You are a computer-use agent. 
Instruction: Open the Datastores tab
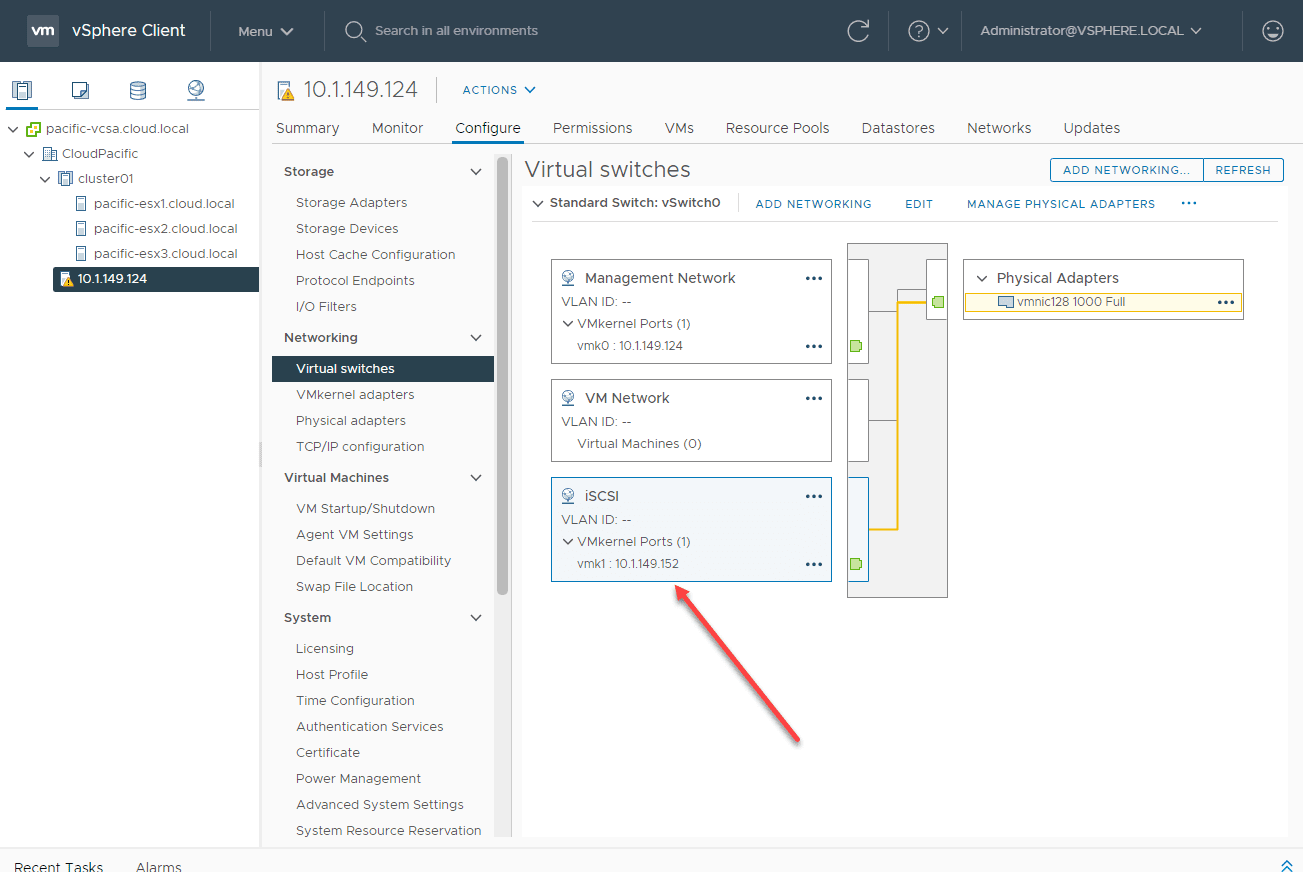pos(898,128)
